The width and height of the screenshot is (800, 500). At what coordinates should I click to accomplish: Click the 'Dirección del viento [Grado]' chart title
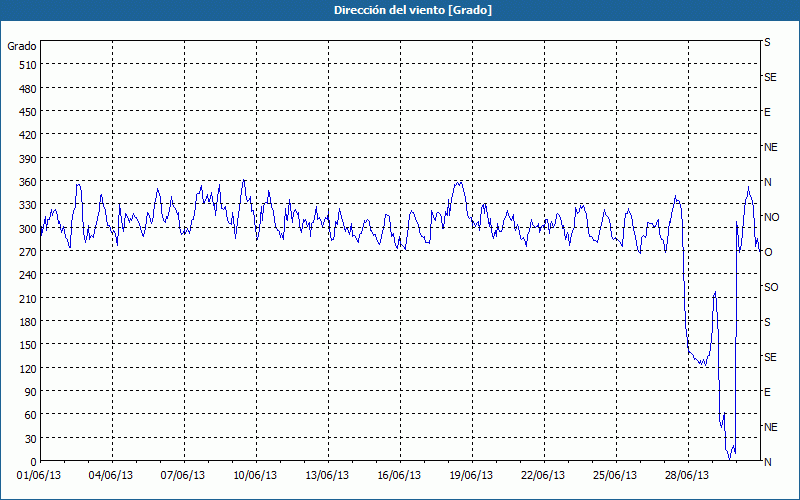point(413,10)
